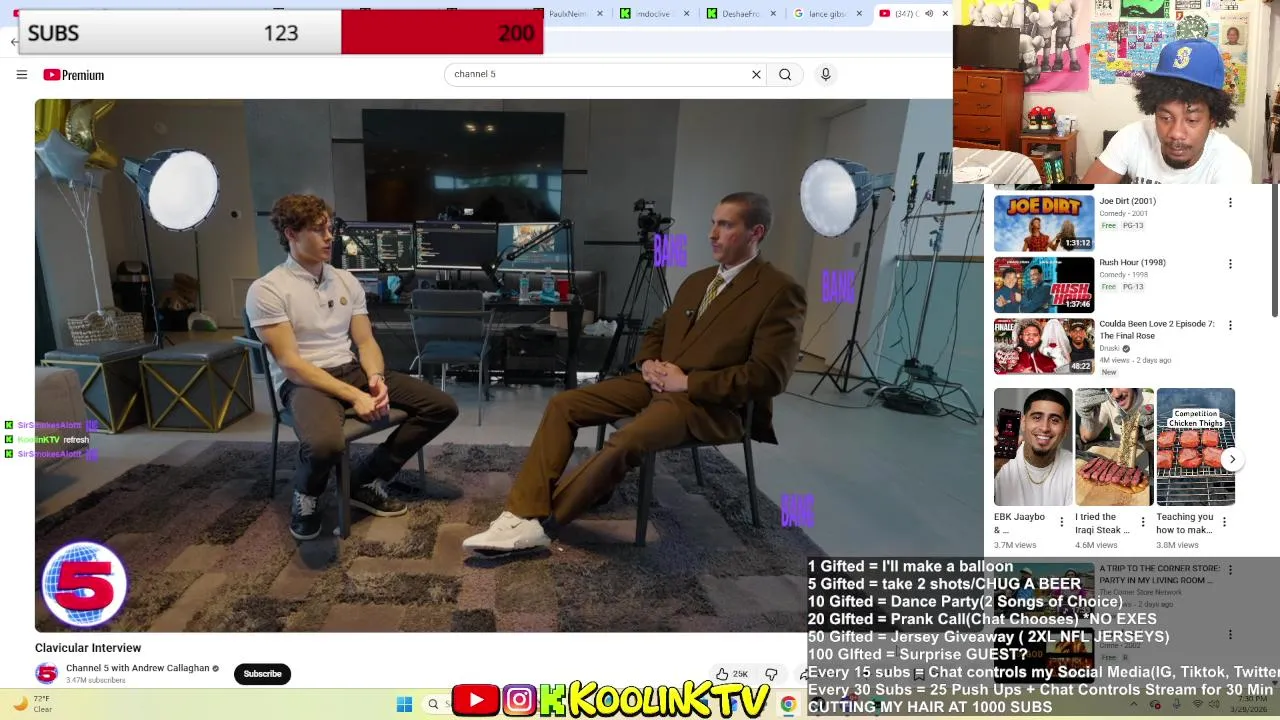Click the Coulda Been Love 48:22 thumbnail
The height and width of the screenshot is (720, 1280).
(x=1044, y=346)
